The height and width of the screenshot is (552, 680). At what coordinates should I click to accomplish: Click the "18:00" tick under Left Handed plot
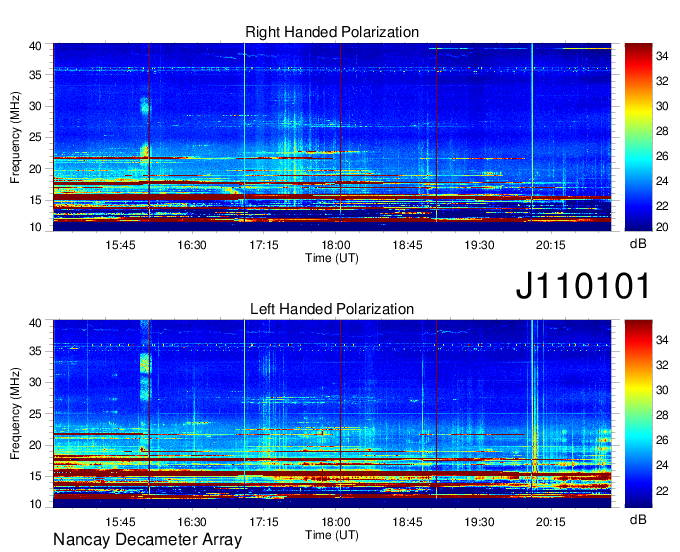click(336, 522)
